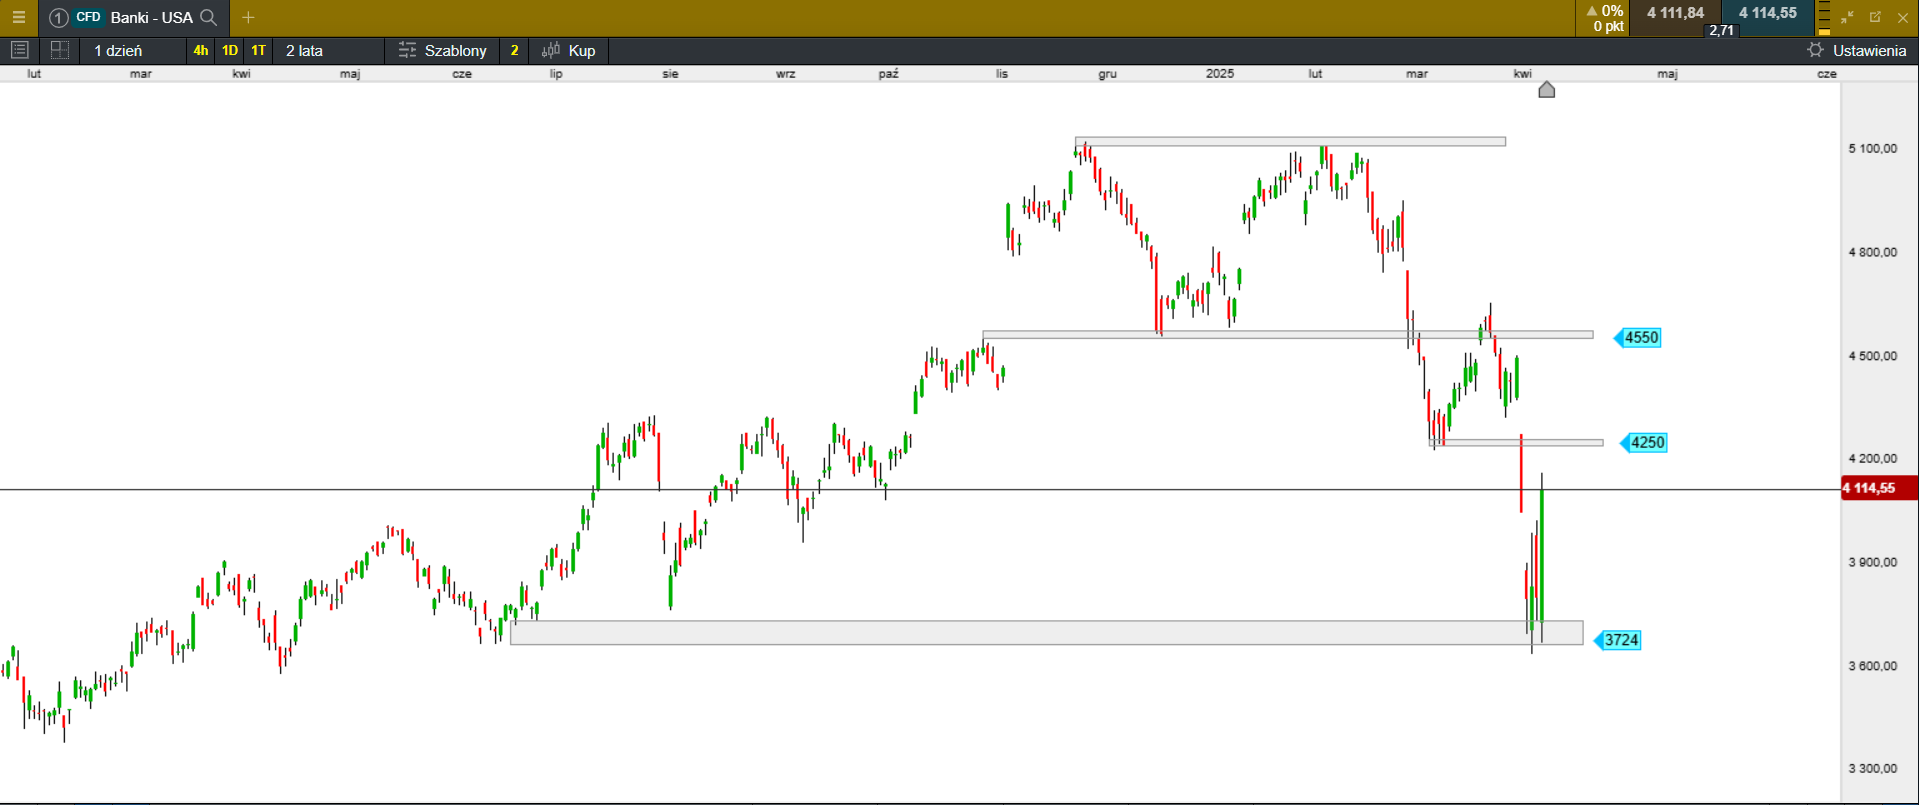Click the buy price 4 114,55

coord(1767,13)
